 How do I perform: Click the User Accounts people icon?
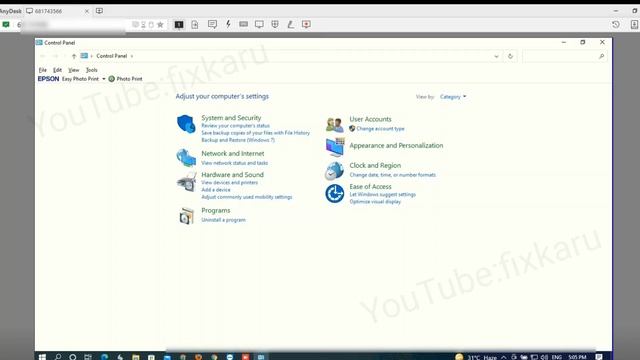[x=334, y=124]
